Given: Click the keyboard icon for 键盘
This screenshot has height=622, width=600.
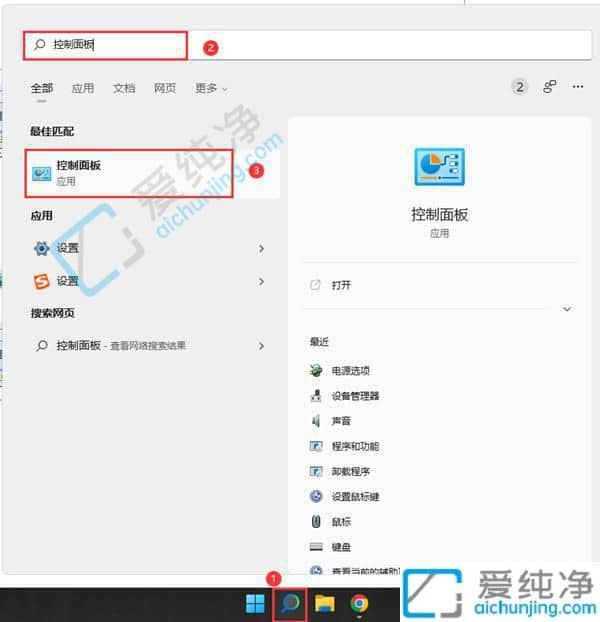Looking at the screenshot, I should coord(316,547).
